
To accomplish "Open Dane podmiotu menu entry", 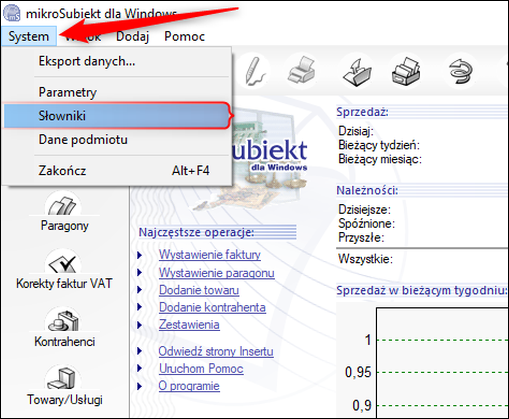I will (116, 140).
